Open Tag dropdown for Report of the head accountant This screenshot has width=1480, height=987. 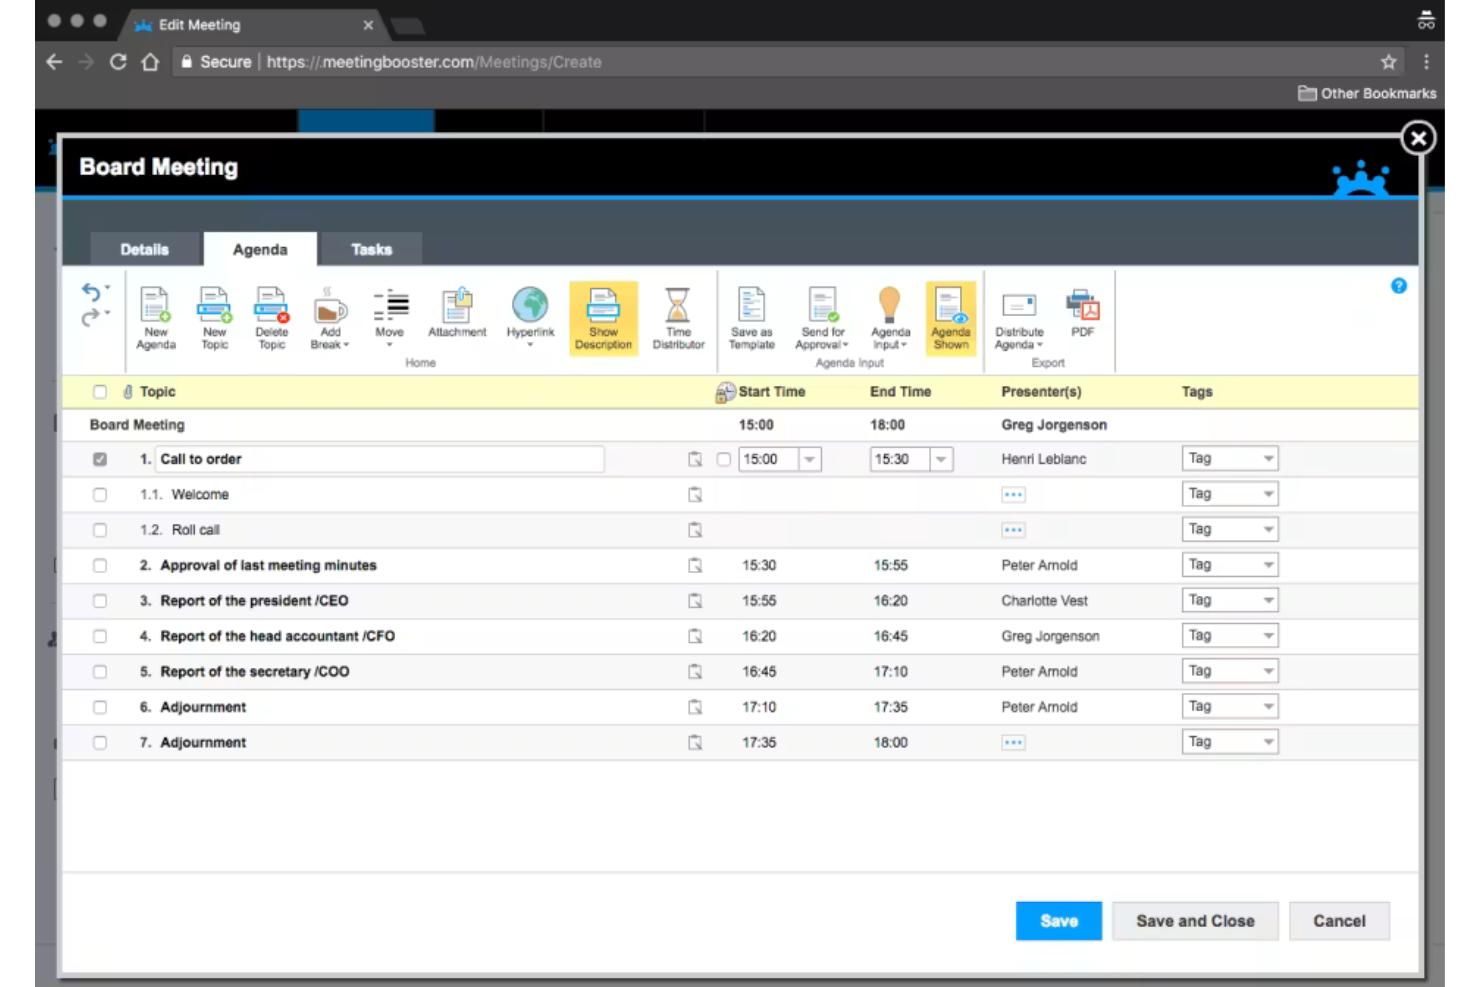point(1230,635)
